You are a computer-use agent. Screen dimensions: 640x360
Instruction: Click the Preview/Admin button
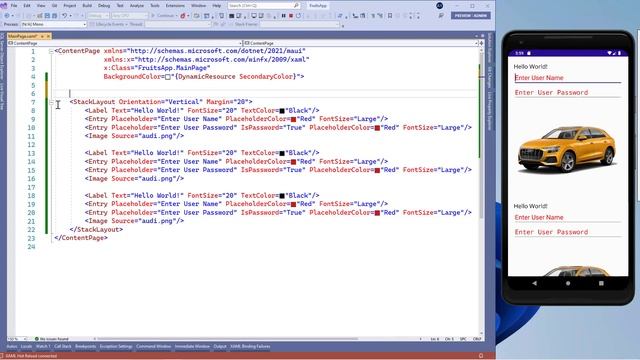471,16
